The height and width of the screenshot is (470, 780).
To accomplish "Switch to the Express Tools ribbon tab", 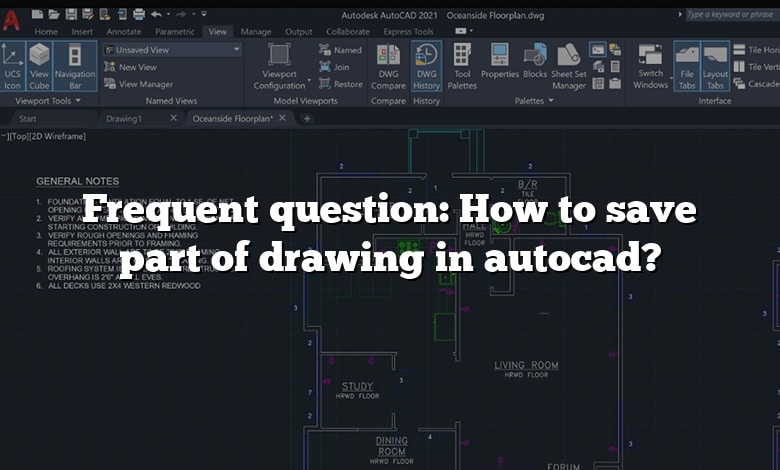I will pyautogui.click(x=408, y=31).
